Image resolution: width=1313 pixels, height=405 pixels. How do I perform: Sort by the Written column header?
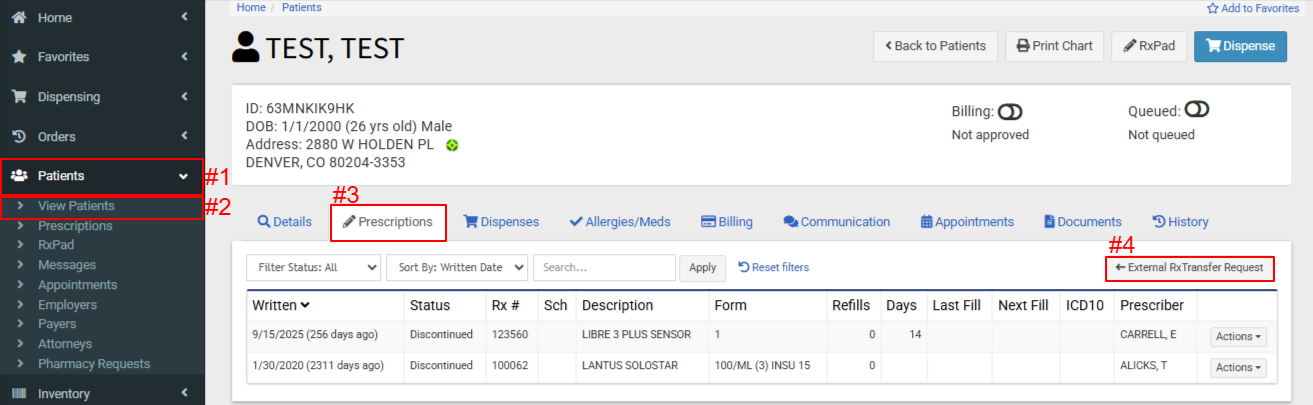pos(281,305)
